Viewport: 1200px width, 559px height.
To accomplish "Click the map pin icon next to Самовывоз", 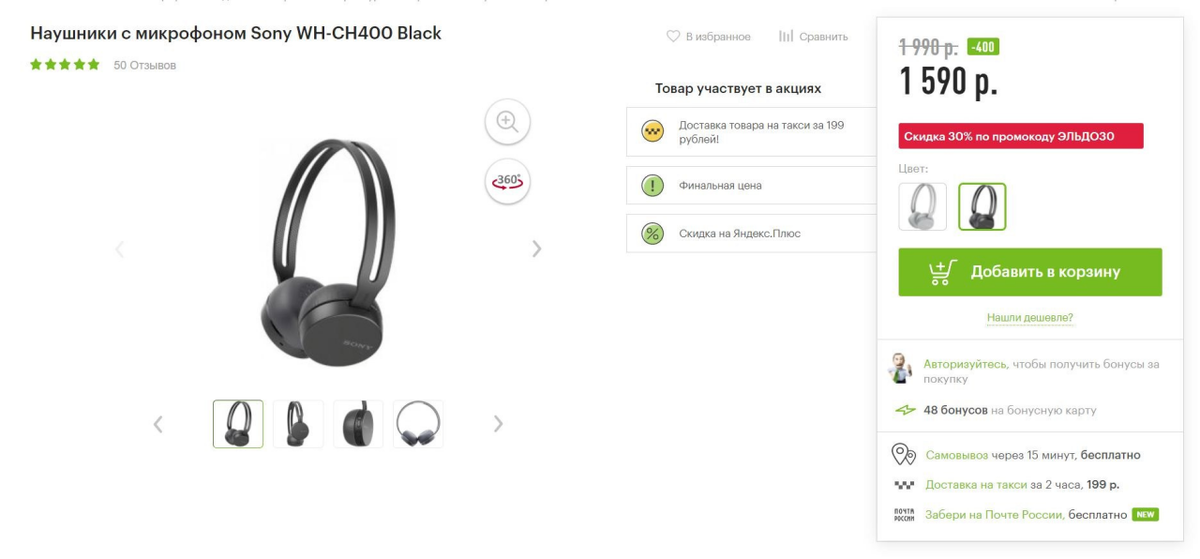I will pos(903,455).
